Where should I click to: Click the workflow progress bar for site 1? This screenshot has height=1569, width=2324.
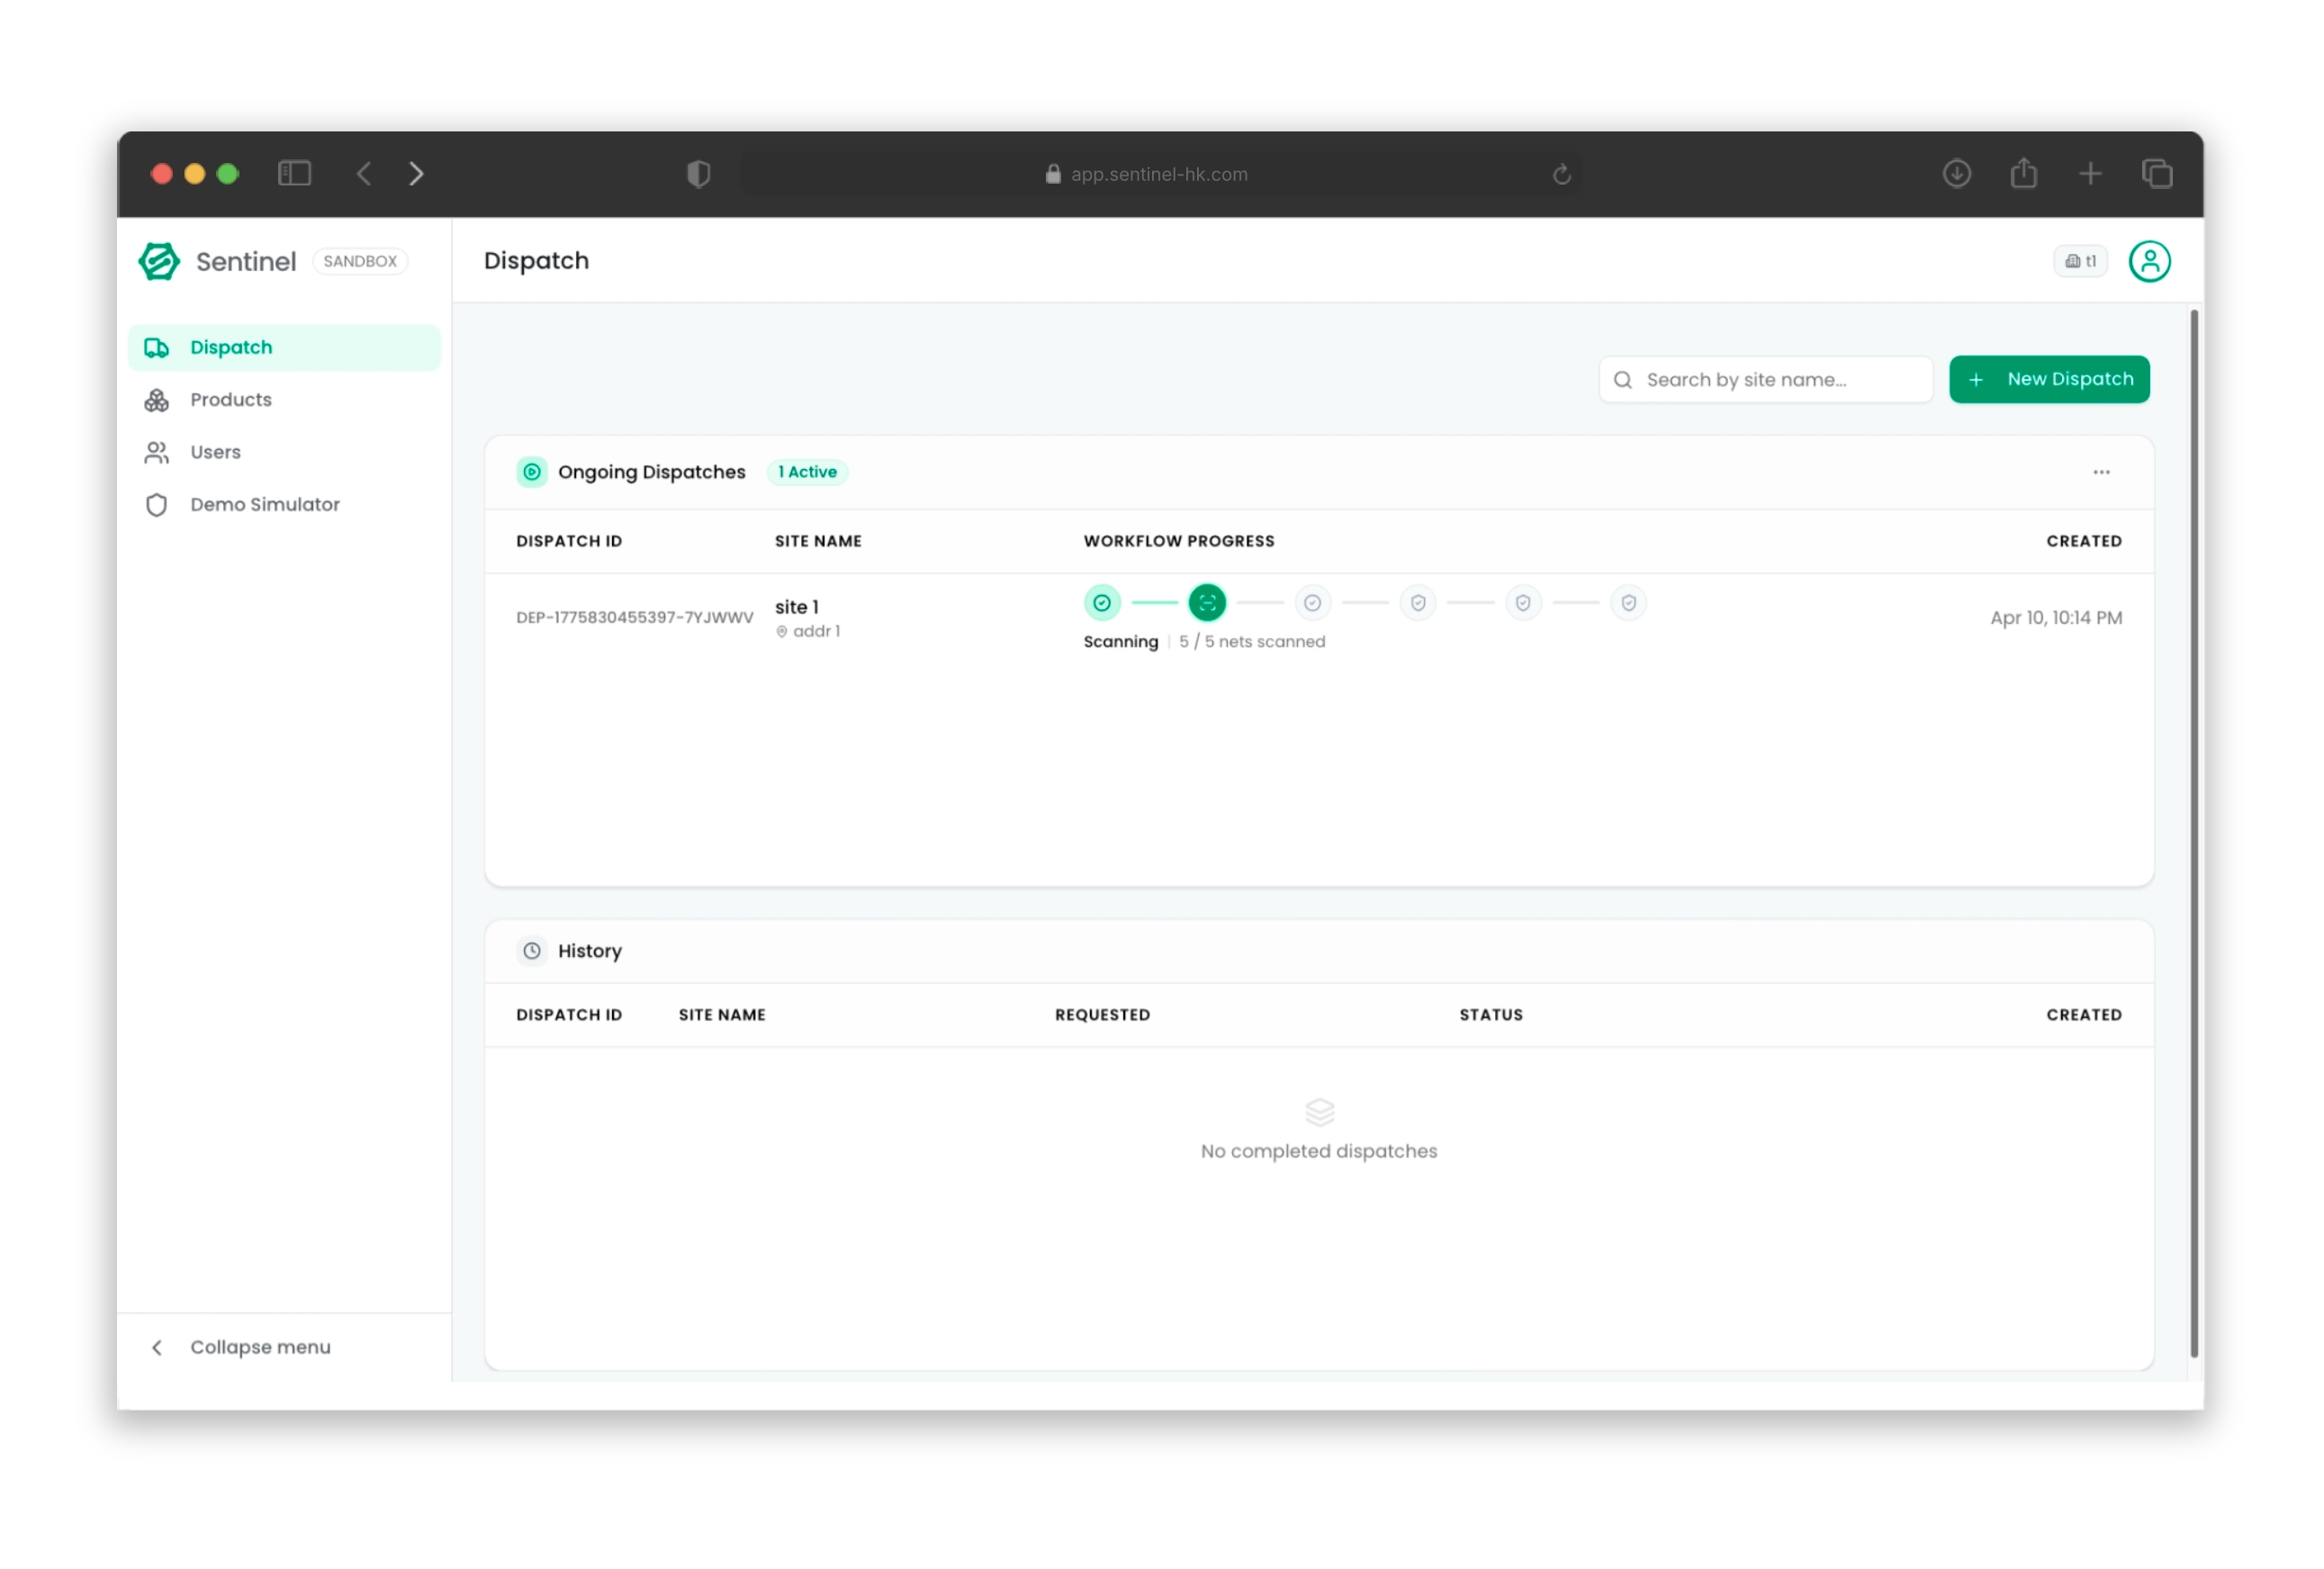[x=1365, y=603]
